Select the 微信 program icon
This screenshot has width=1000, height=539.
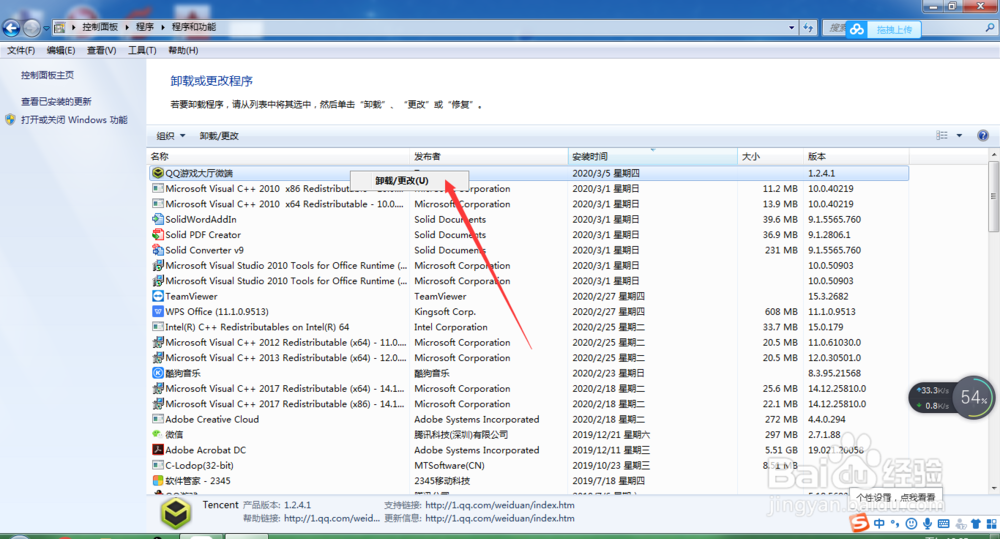coord(158,434)
